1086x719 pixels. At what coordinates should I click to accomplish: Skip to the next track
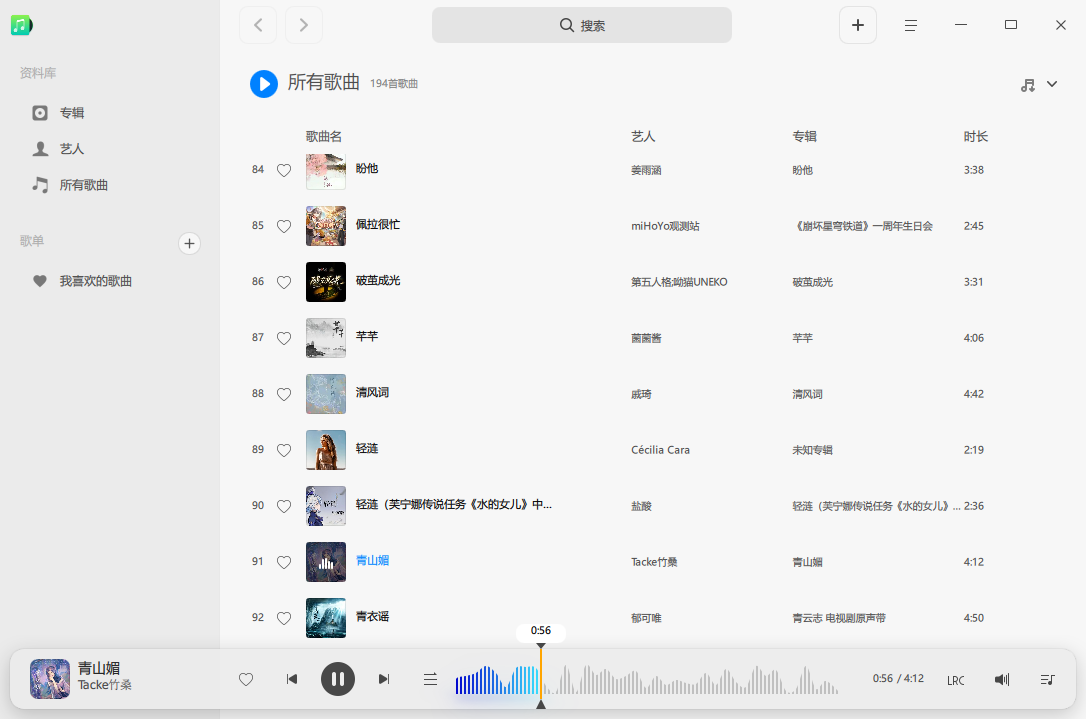click(x=384, y=679)
